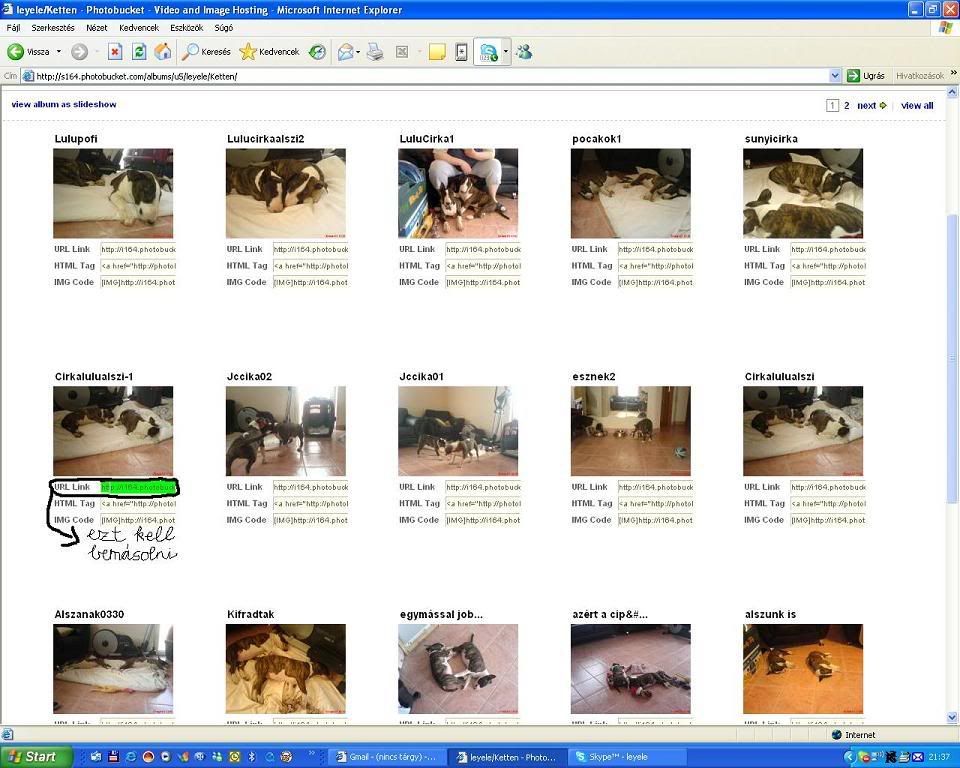Open the Lulupofi dog thumbnail
Image resolution: width=960 pixels, height=768 pixels.
tap(113, 193)
